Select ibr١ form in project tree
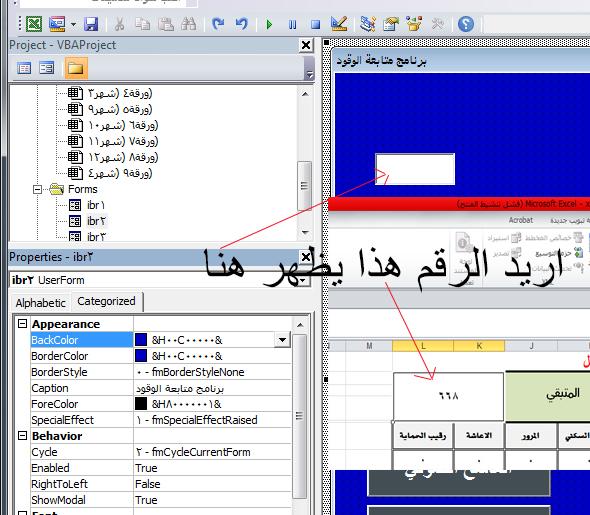The image size is (590, 515). click(96, 205)
